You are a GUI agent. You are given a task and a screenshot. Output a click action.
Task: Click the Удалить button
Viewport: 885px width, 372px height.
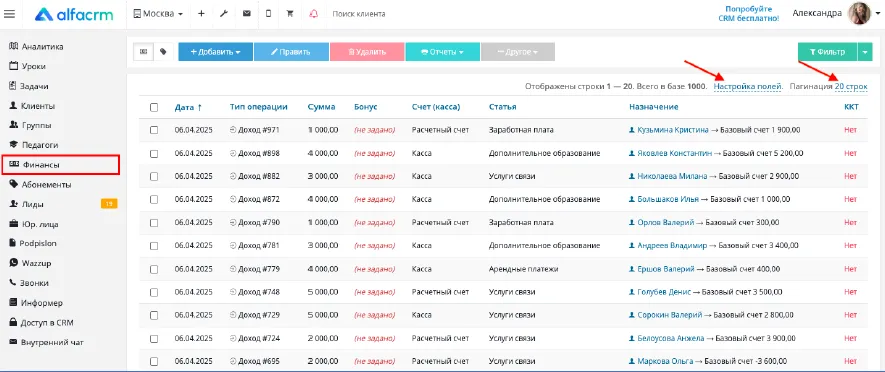367,51
